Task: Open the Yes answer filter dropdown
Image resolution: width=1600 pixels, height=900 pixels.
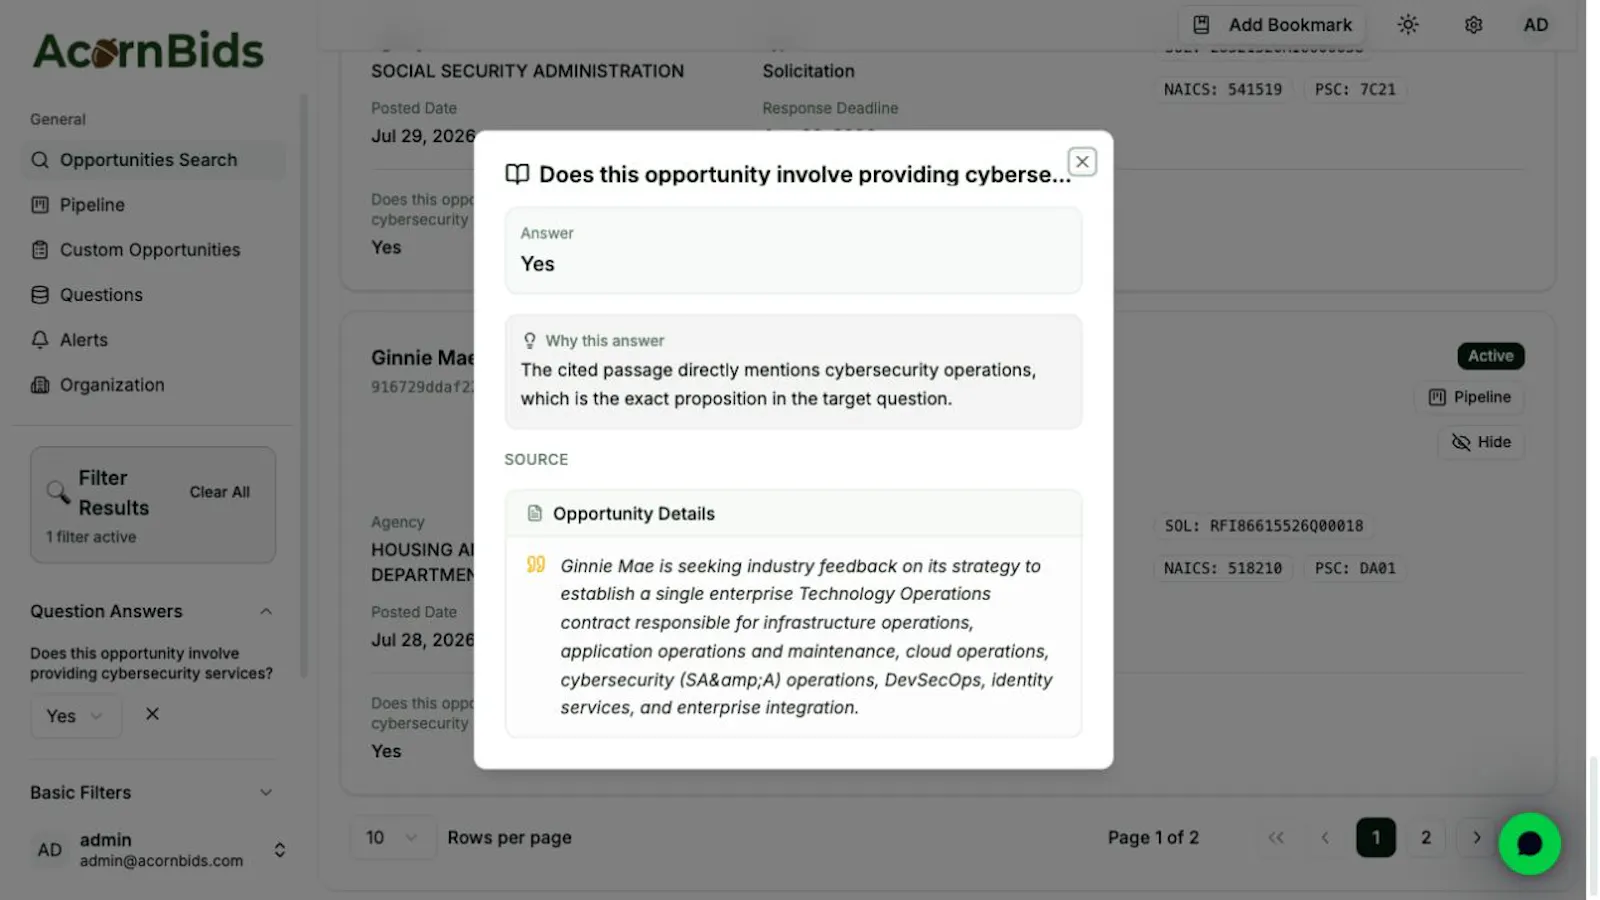Action: [x=76, y=716]
